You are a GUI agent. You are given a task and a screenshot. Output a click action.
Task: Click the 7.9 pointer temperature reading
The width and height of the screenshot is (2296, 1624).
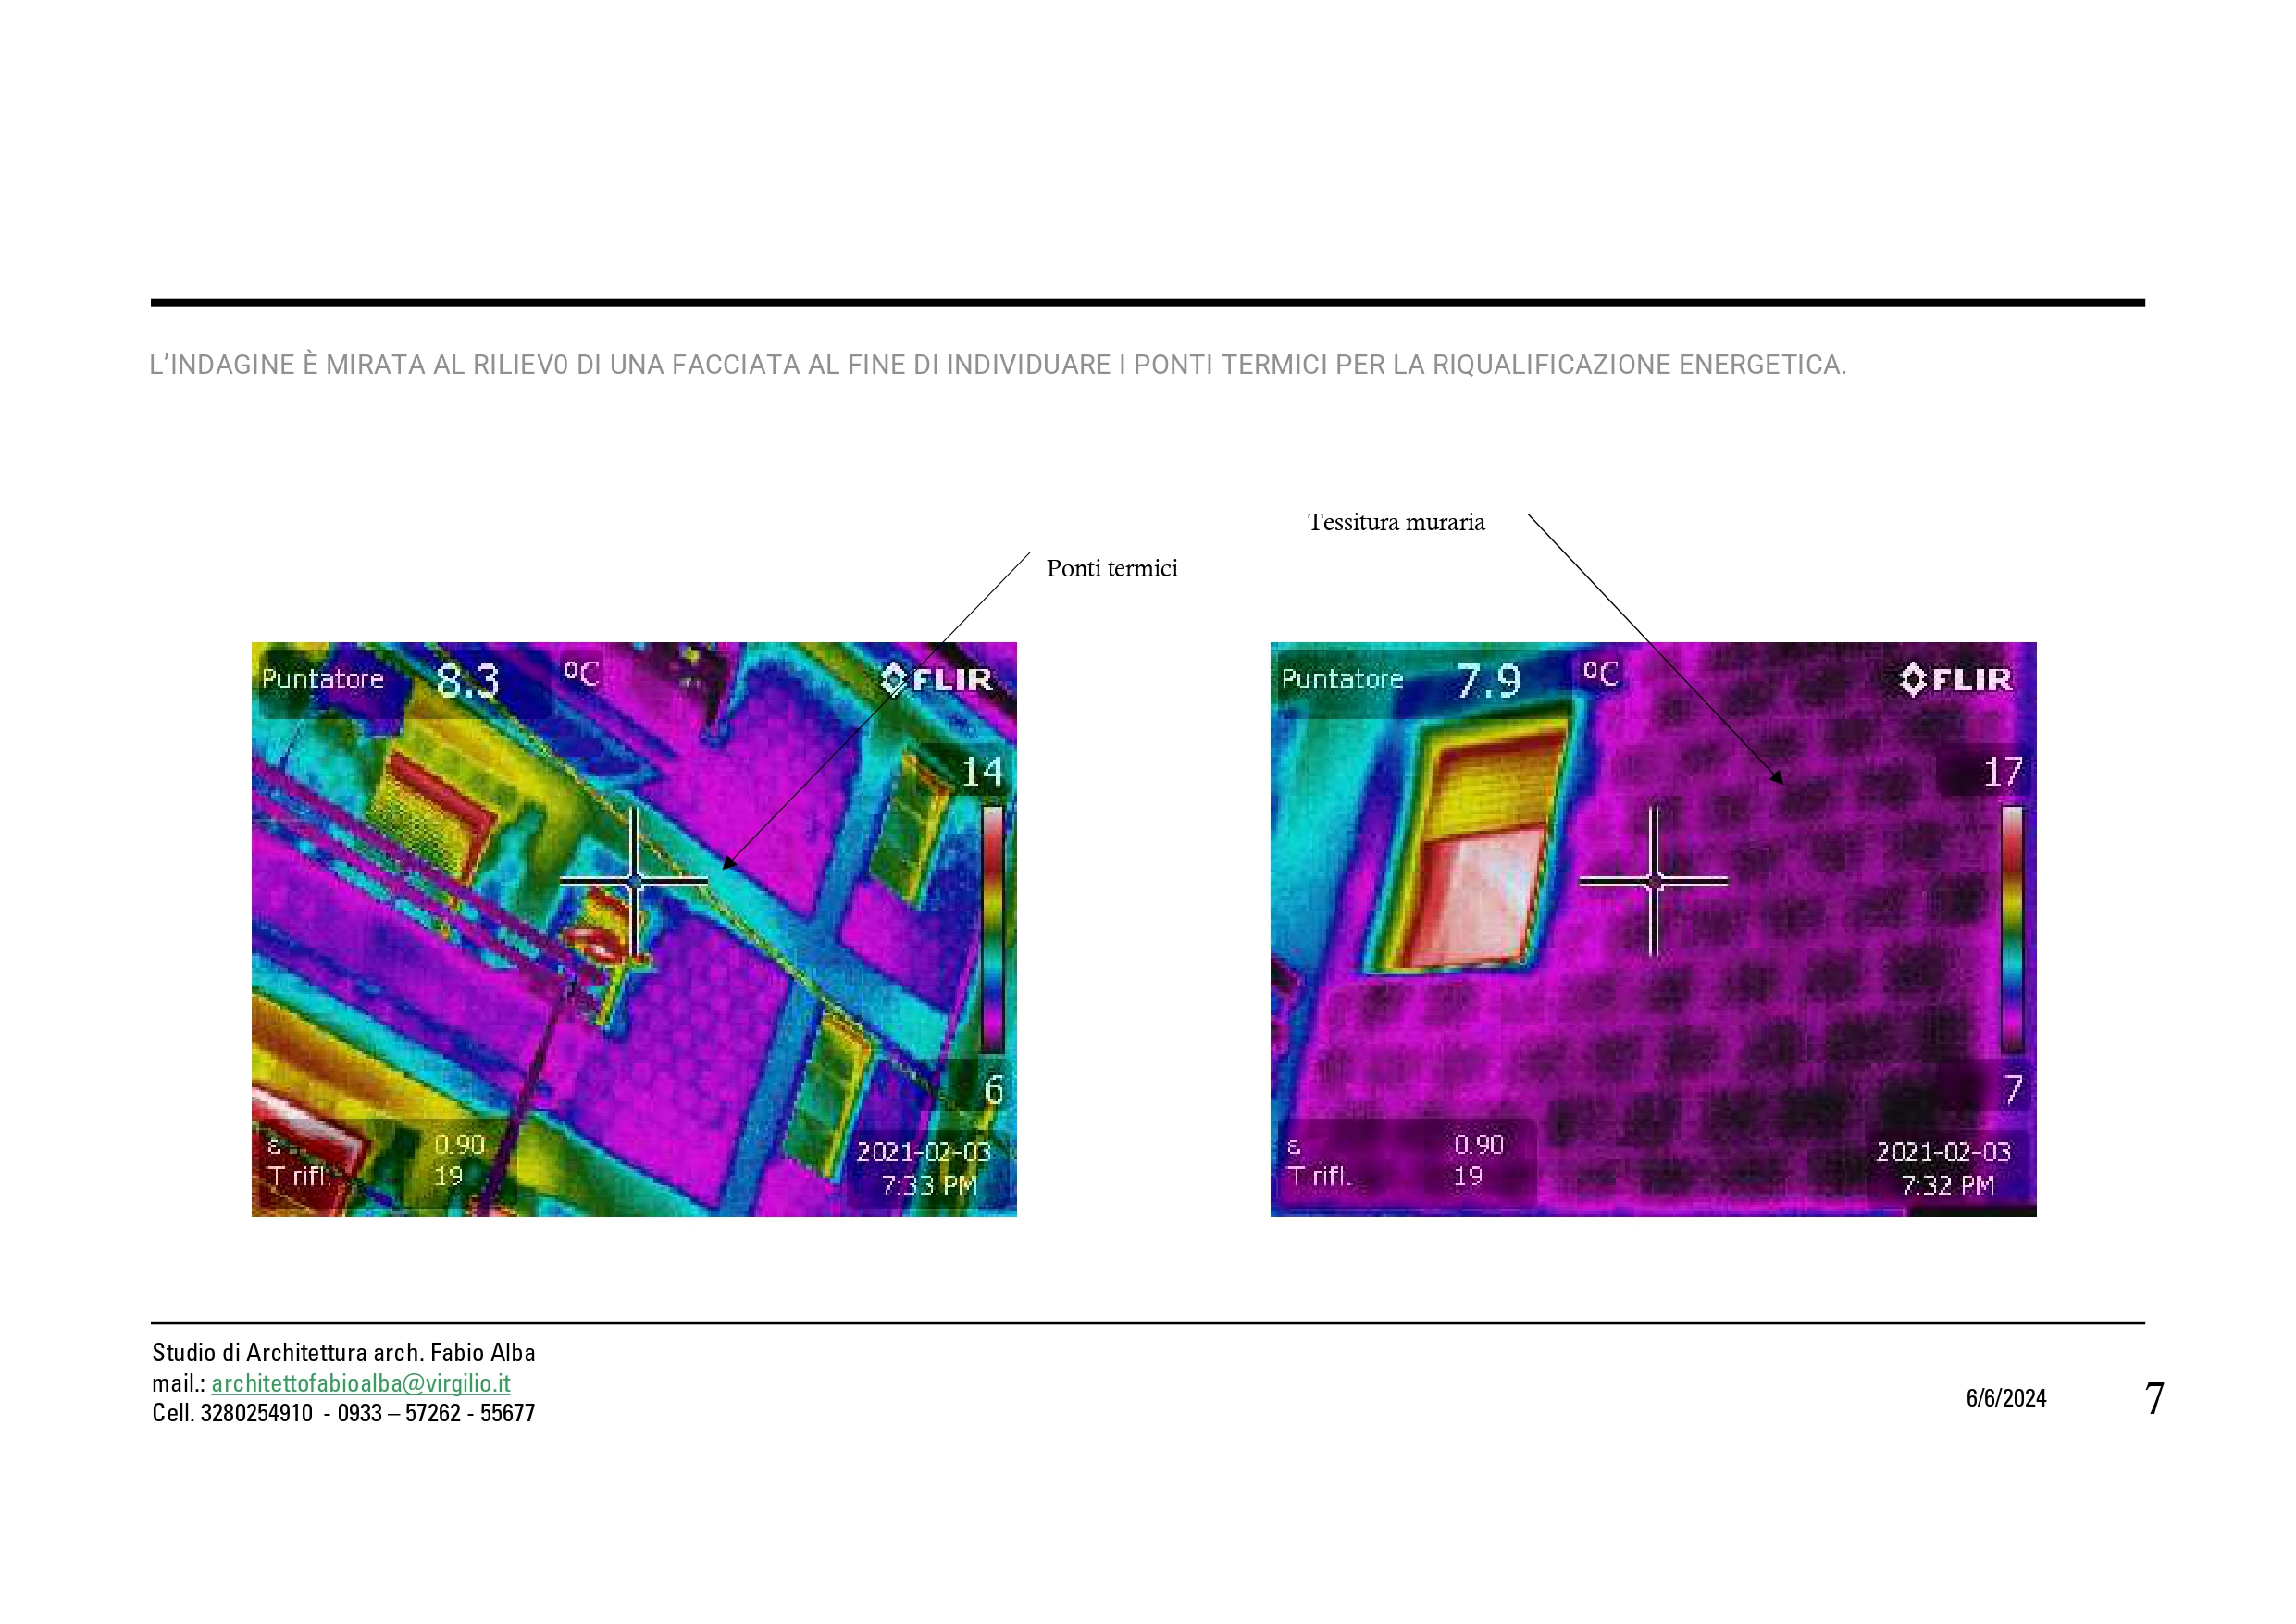1488,681
